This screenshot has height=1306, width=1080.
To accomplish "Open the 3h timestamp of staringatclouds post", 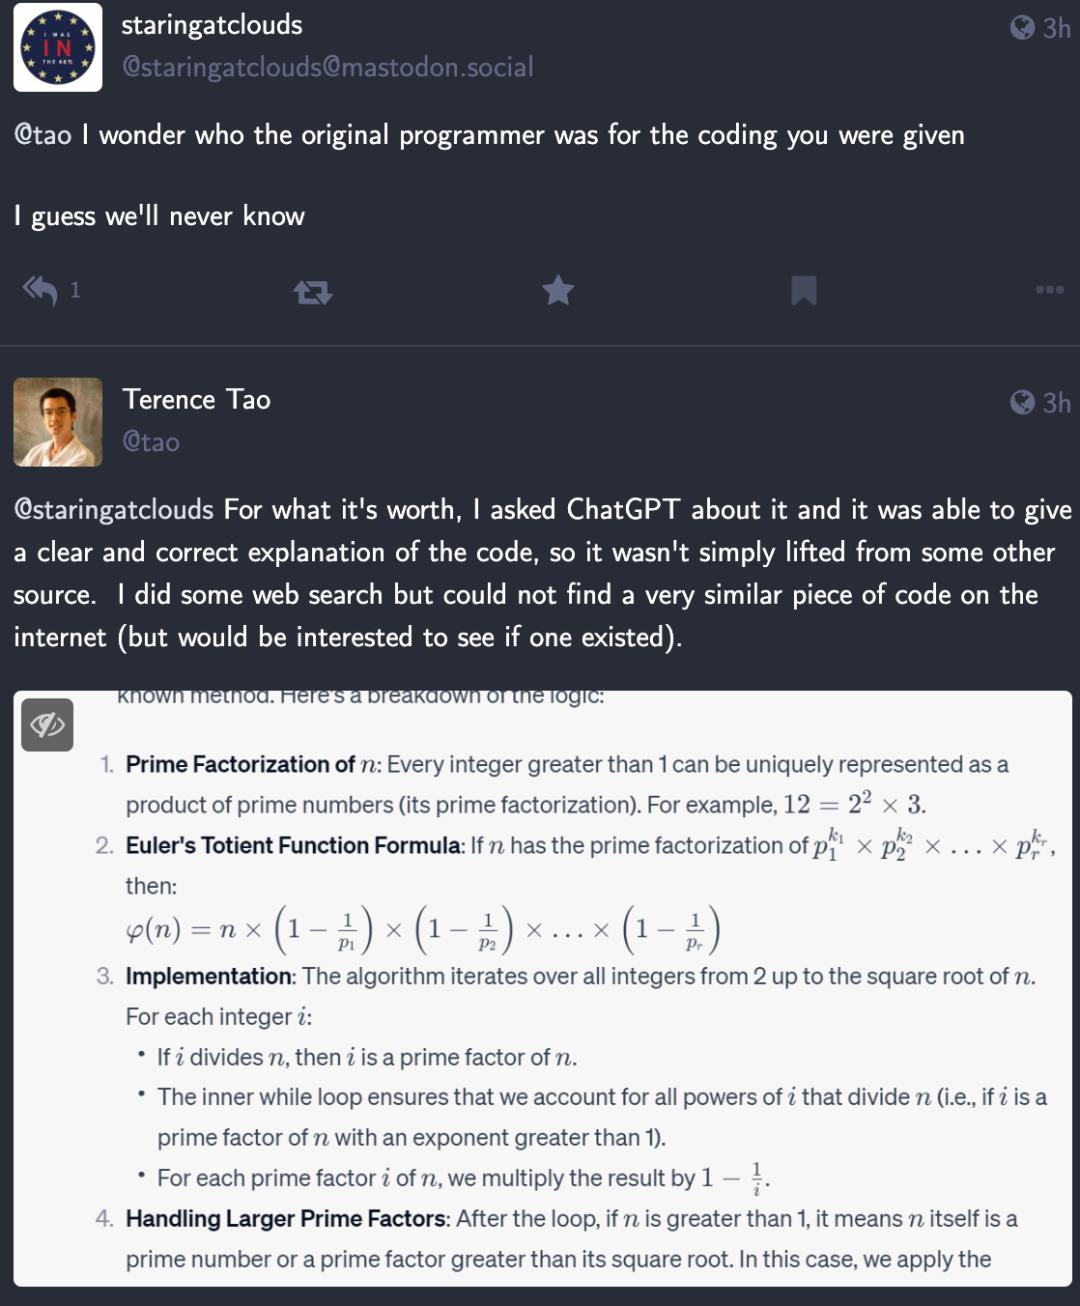I will coord(1056,28).
